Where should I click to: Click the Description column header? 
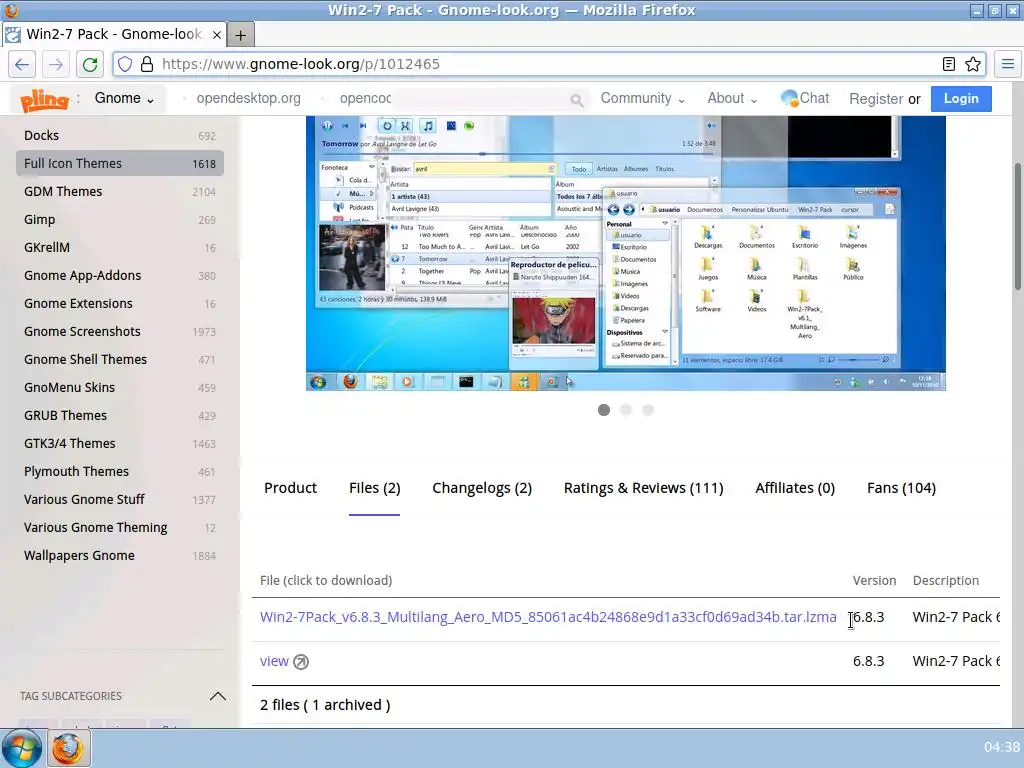click(x=946, y=581)
